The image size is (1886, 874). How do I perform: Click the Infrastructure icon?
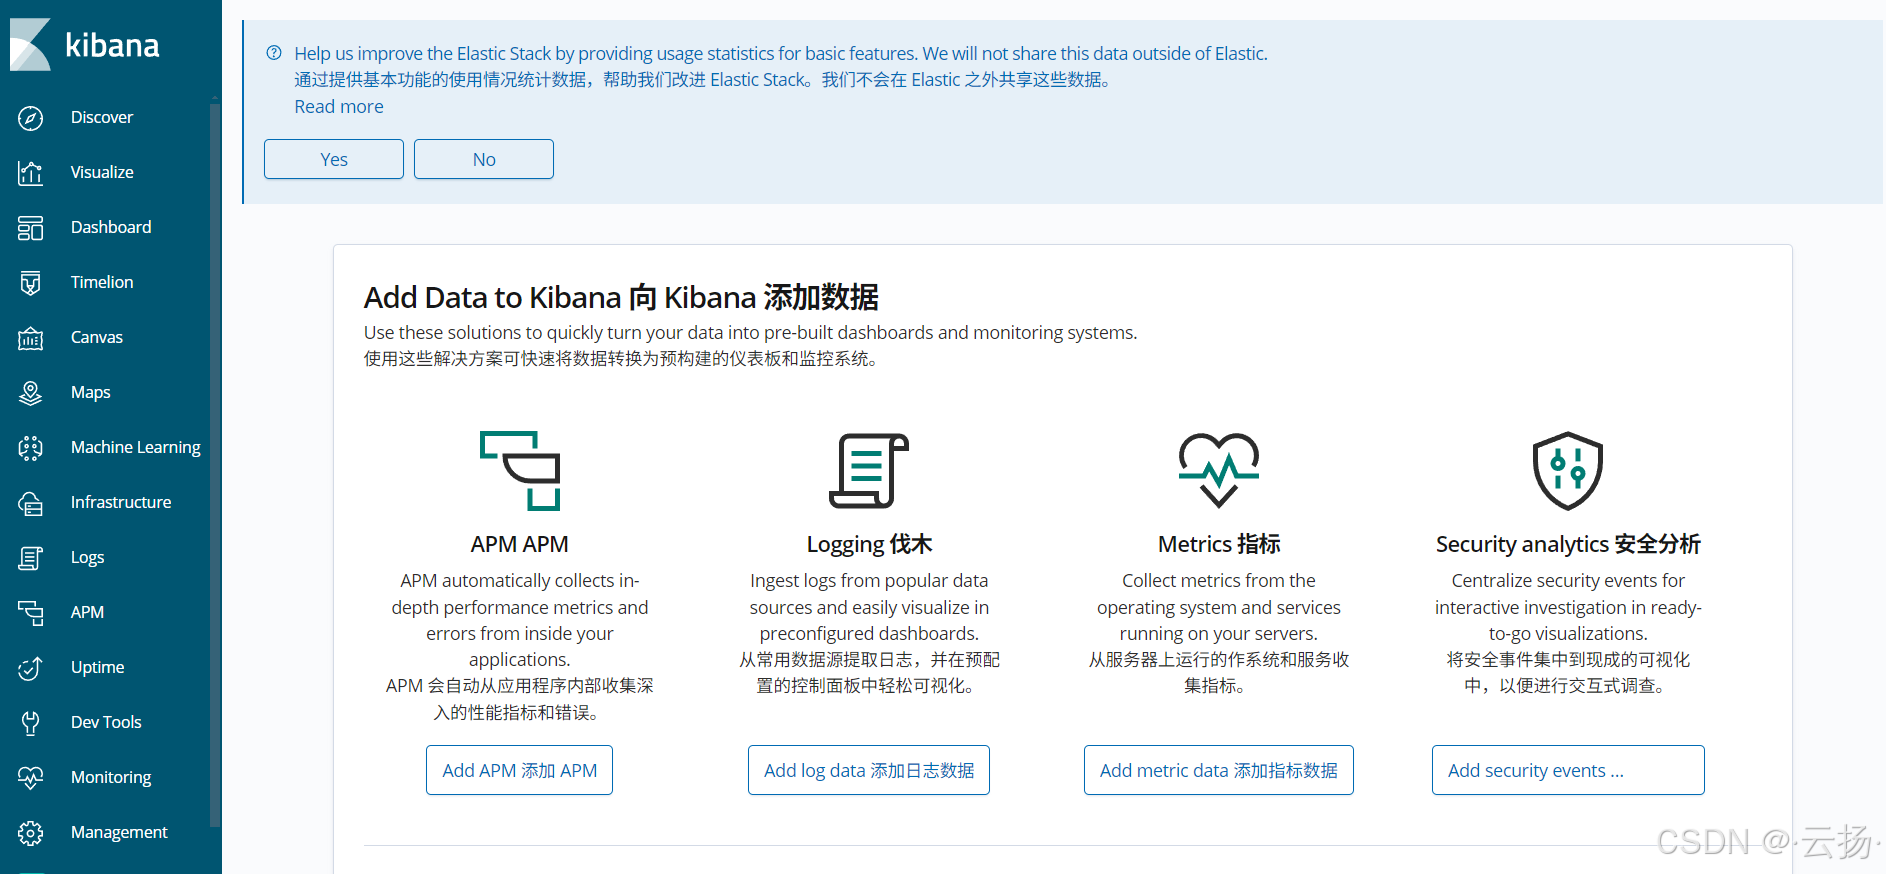pyautogui.click(x=31, y=503)
